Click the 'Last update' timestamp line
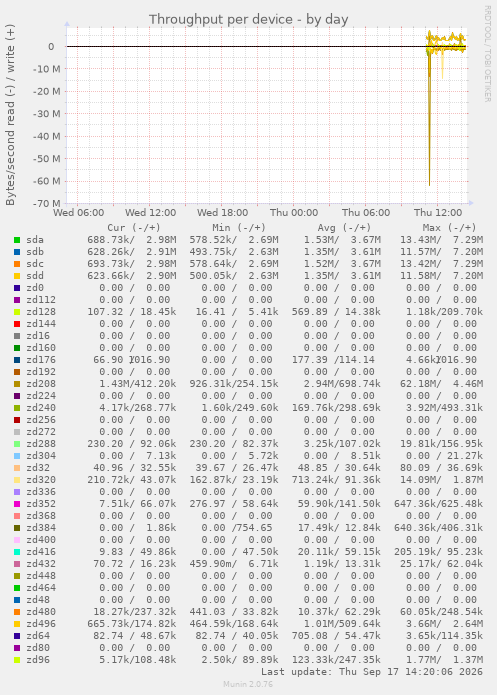 (372, 672)
